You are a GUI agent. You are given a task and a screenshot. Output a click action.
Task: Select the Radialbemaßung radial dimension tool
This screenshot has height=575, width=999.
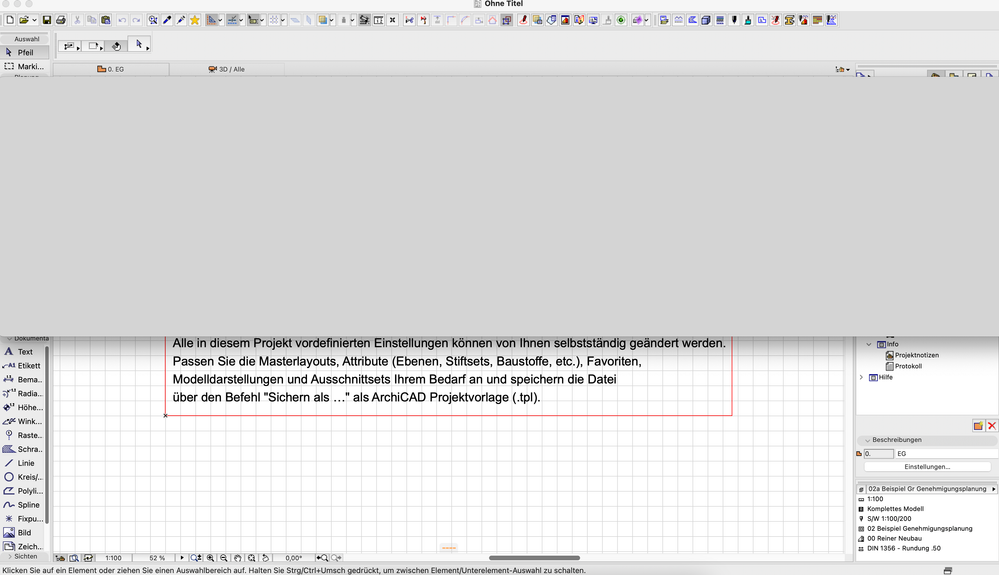[x=24, y=394]
